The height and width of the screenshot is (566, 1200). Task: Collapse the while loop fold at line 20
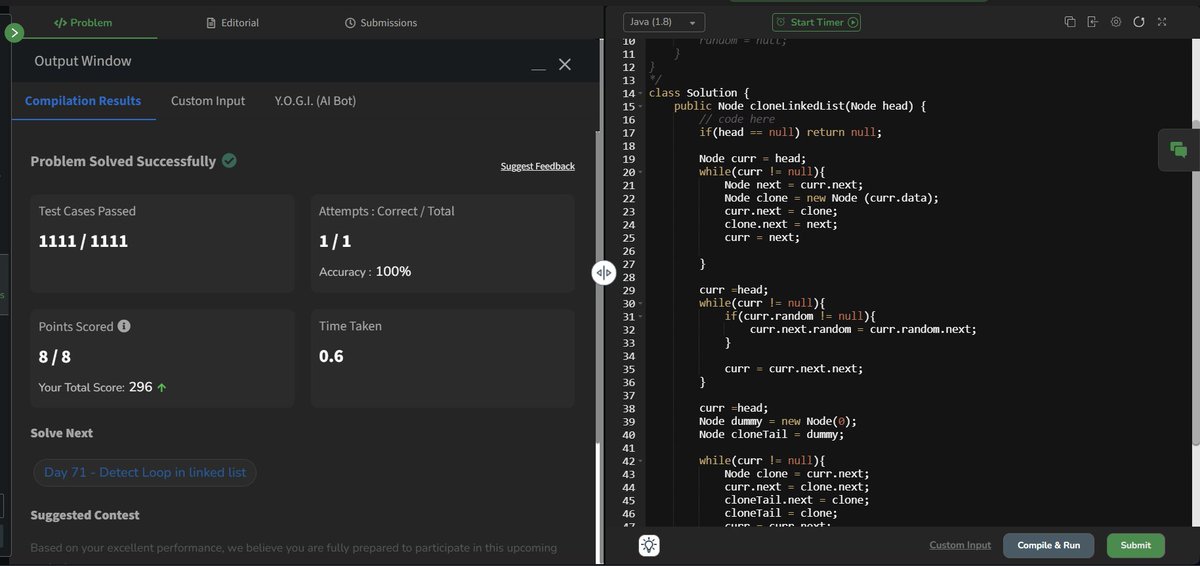click(x=640, y=171)
